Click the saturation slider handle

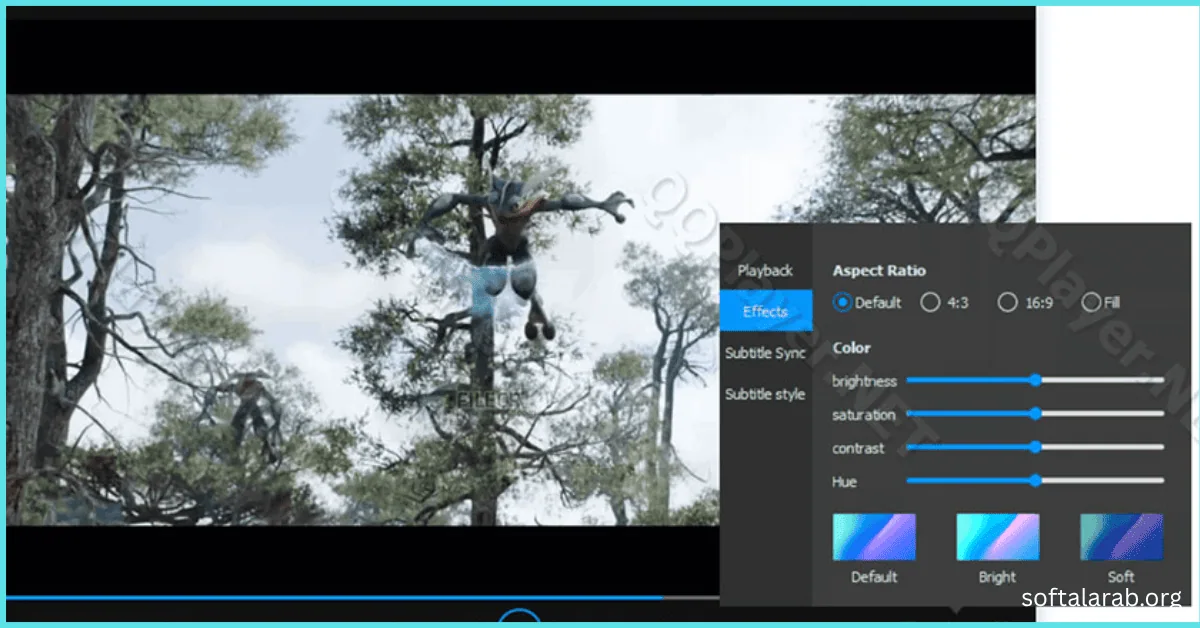point(1035,413)
